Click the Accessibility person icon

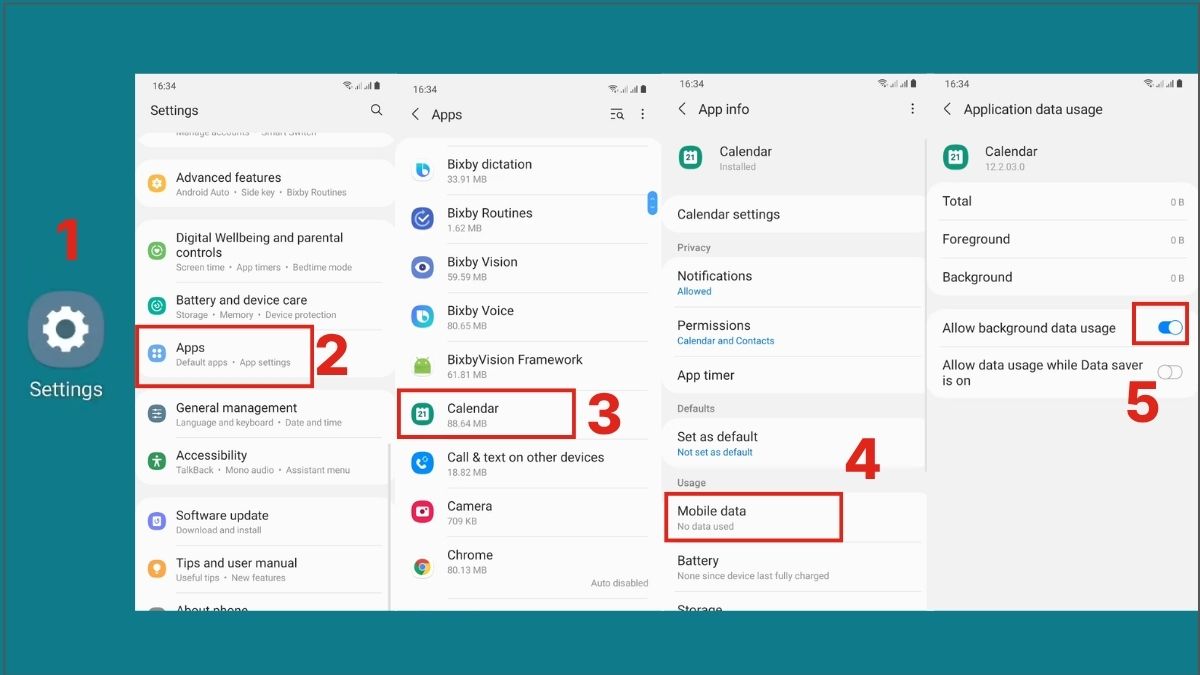tap(157, 461)
